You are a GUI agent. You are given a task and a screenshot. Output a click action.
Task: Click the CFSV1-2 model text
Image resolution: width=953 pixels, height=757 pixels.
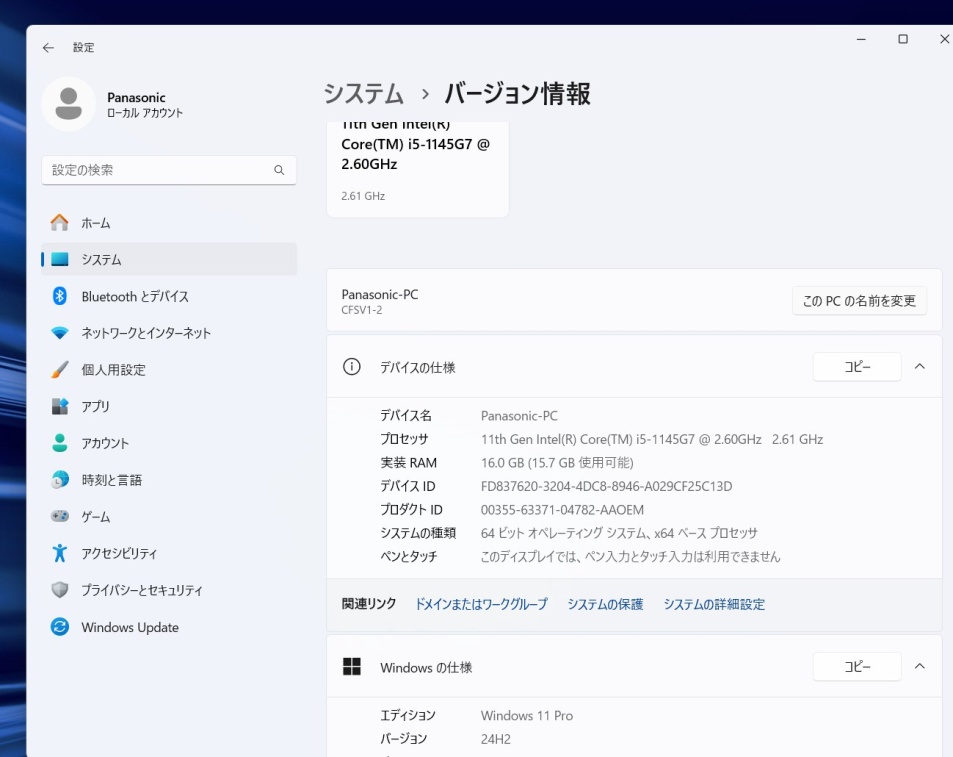[x=362, y=310]
